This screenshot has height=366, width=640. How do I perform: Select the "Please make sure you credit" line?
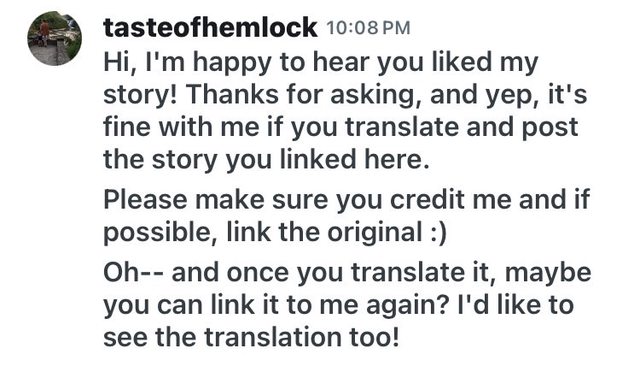[347, 200]
